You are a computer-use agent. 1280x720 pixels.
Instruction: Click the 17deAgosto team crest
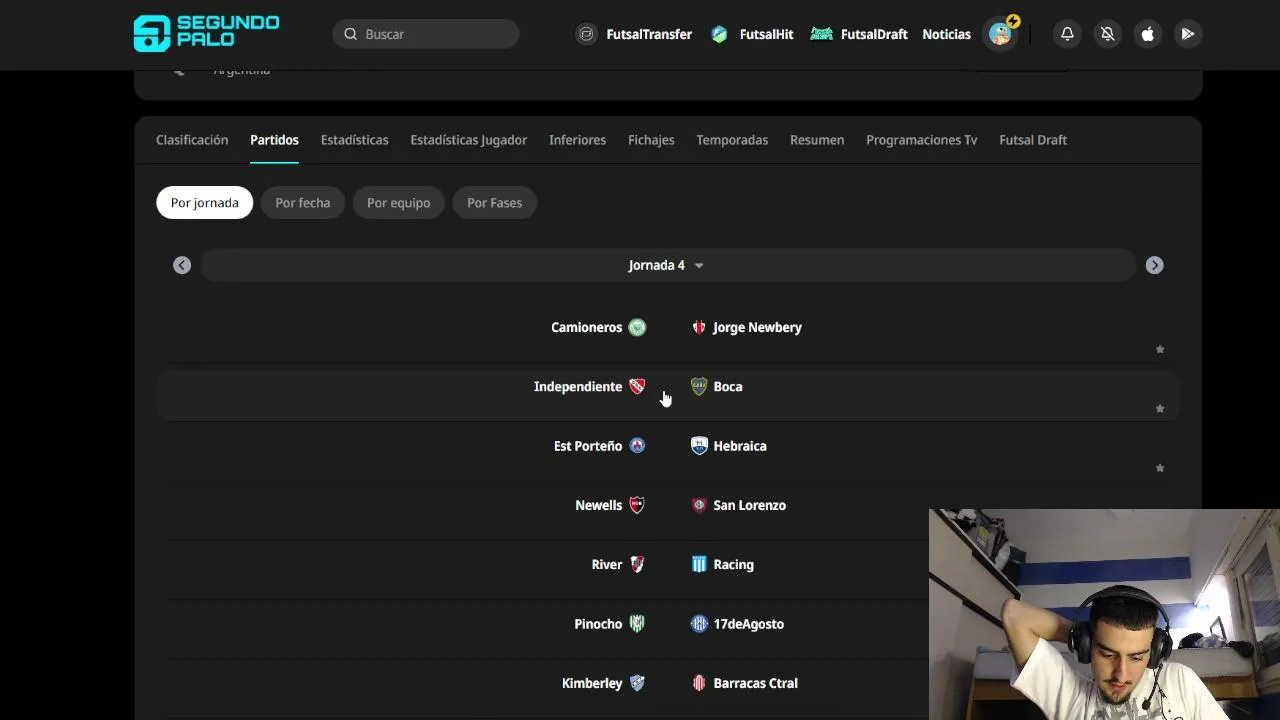(x=699, y=624)
